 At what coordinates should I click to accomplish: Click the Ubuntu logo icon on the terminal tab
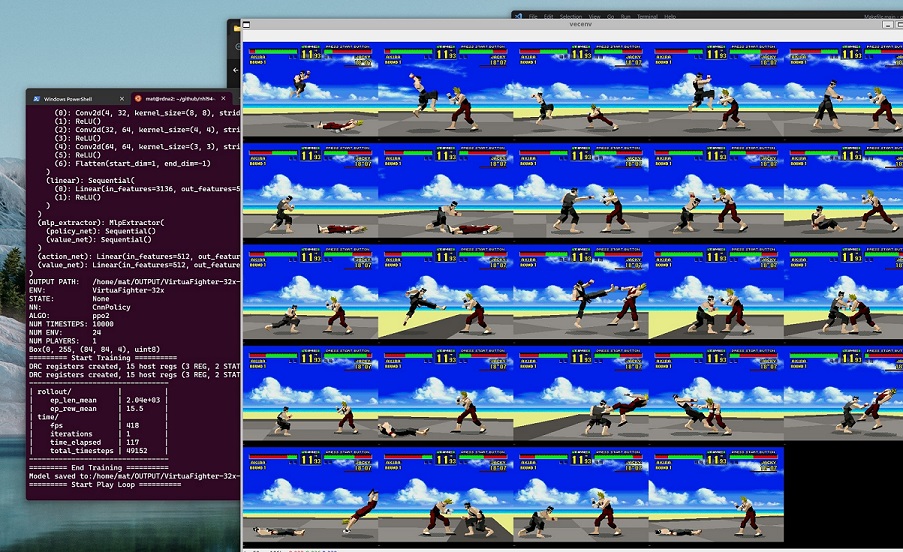coord(138,99)
